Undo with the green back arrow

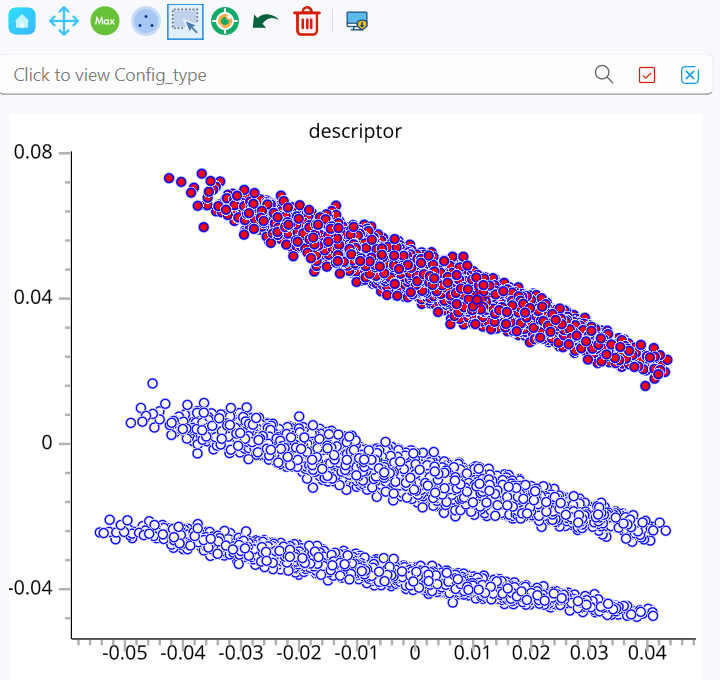point(266,21)
